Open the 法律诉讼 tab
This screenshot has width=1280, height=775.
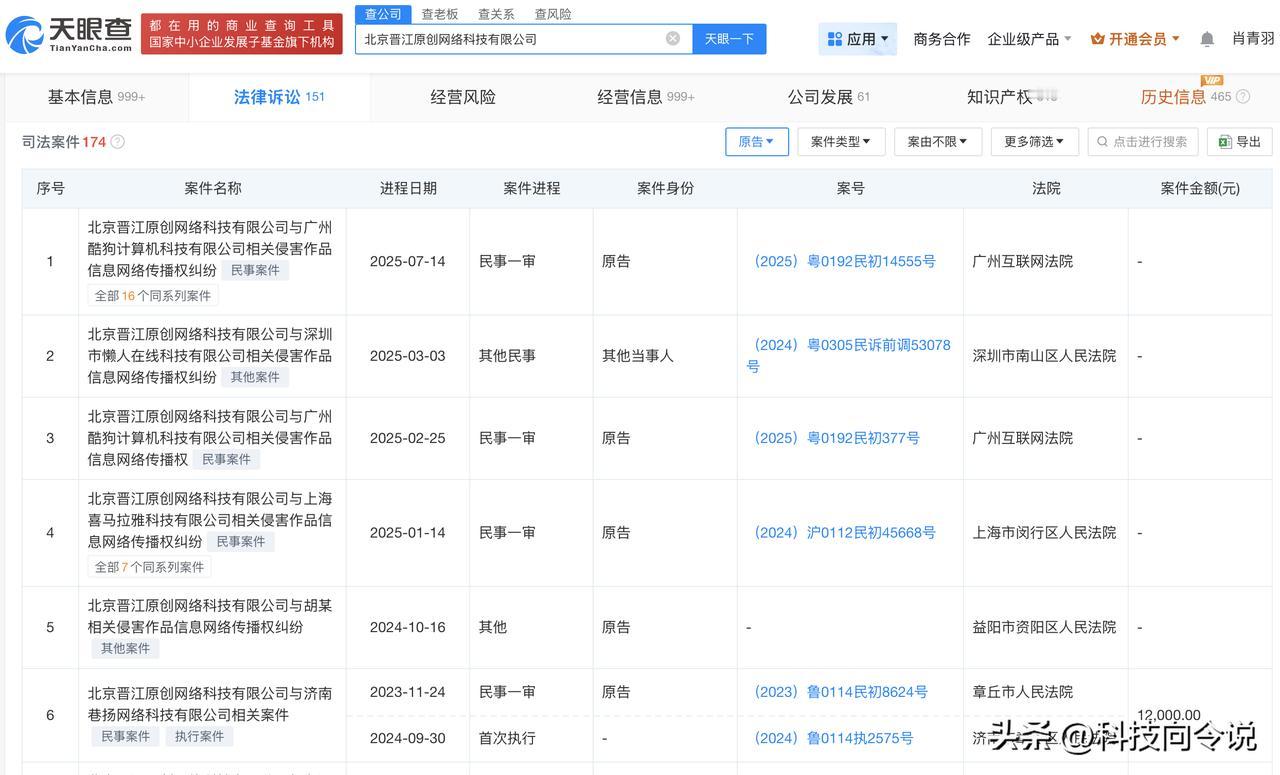coord(279,97)
